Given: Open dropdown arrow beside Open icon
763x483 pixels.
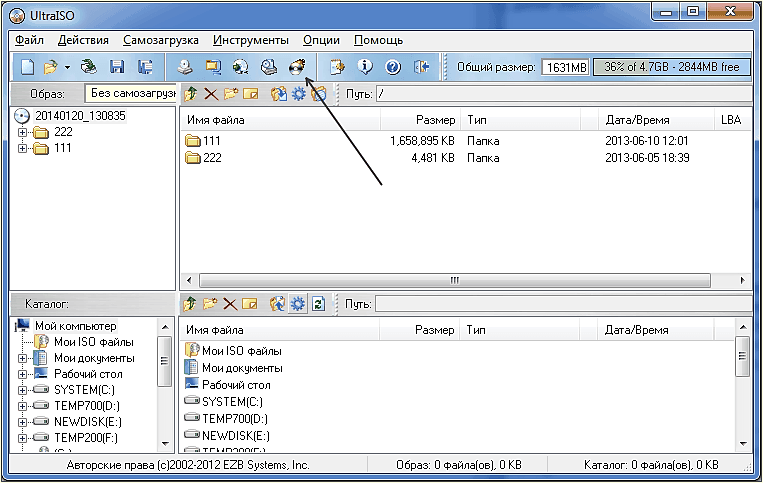Looking at the screenshot, I should tap(67, 67).
